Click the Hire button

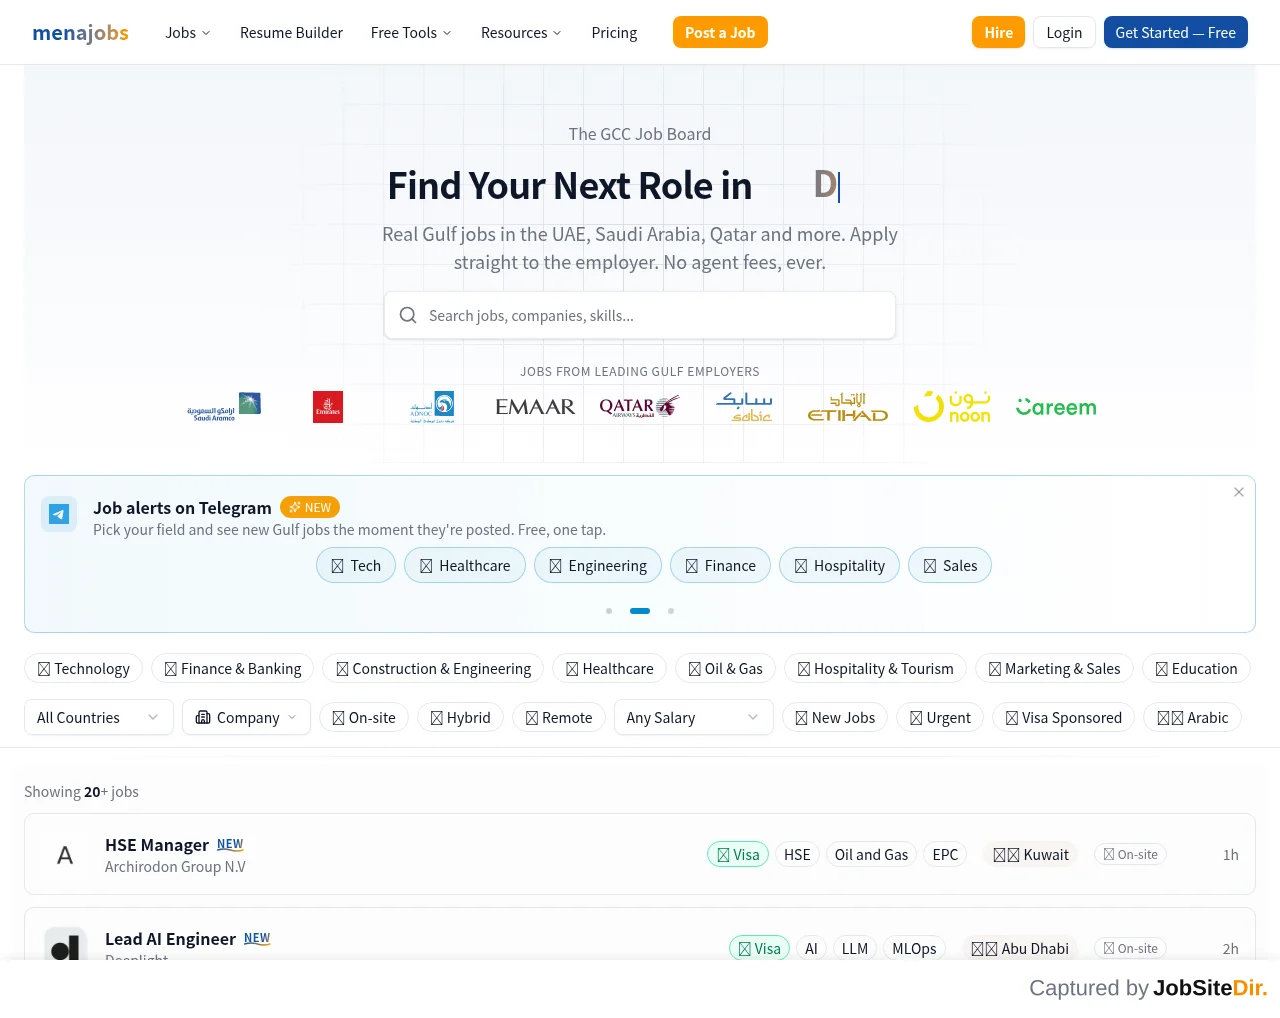998,32
